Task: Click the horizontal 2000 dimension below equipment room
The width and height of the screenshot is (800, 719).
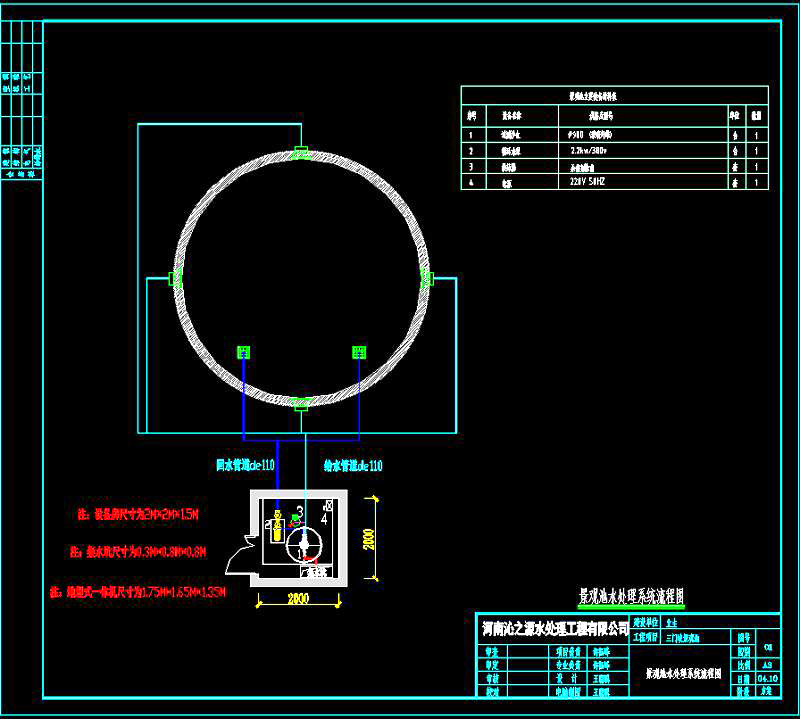Action: pyautogui.click(x=298, y=598)
